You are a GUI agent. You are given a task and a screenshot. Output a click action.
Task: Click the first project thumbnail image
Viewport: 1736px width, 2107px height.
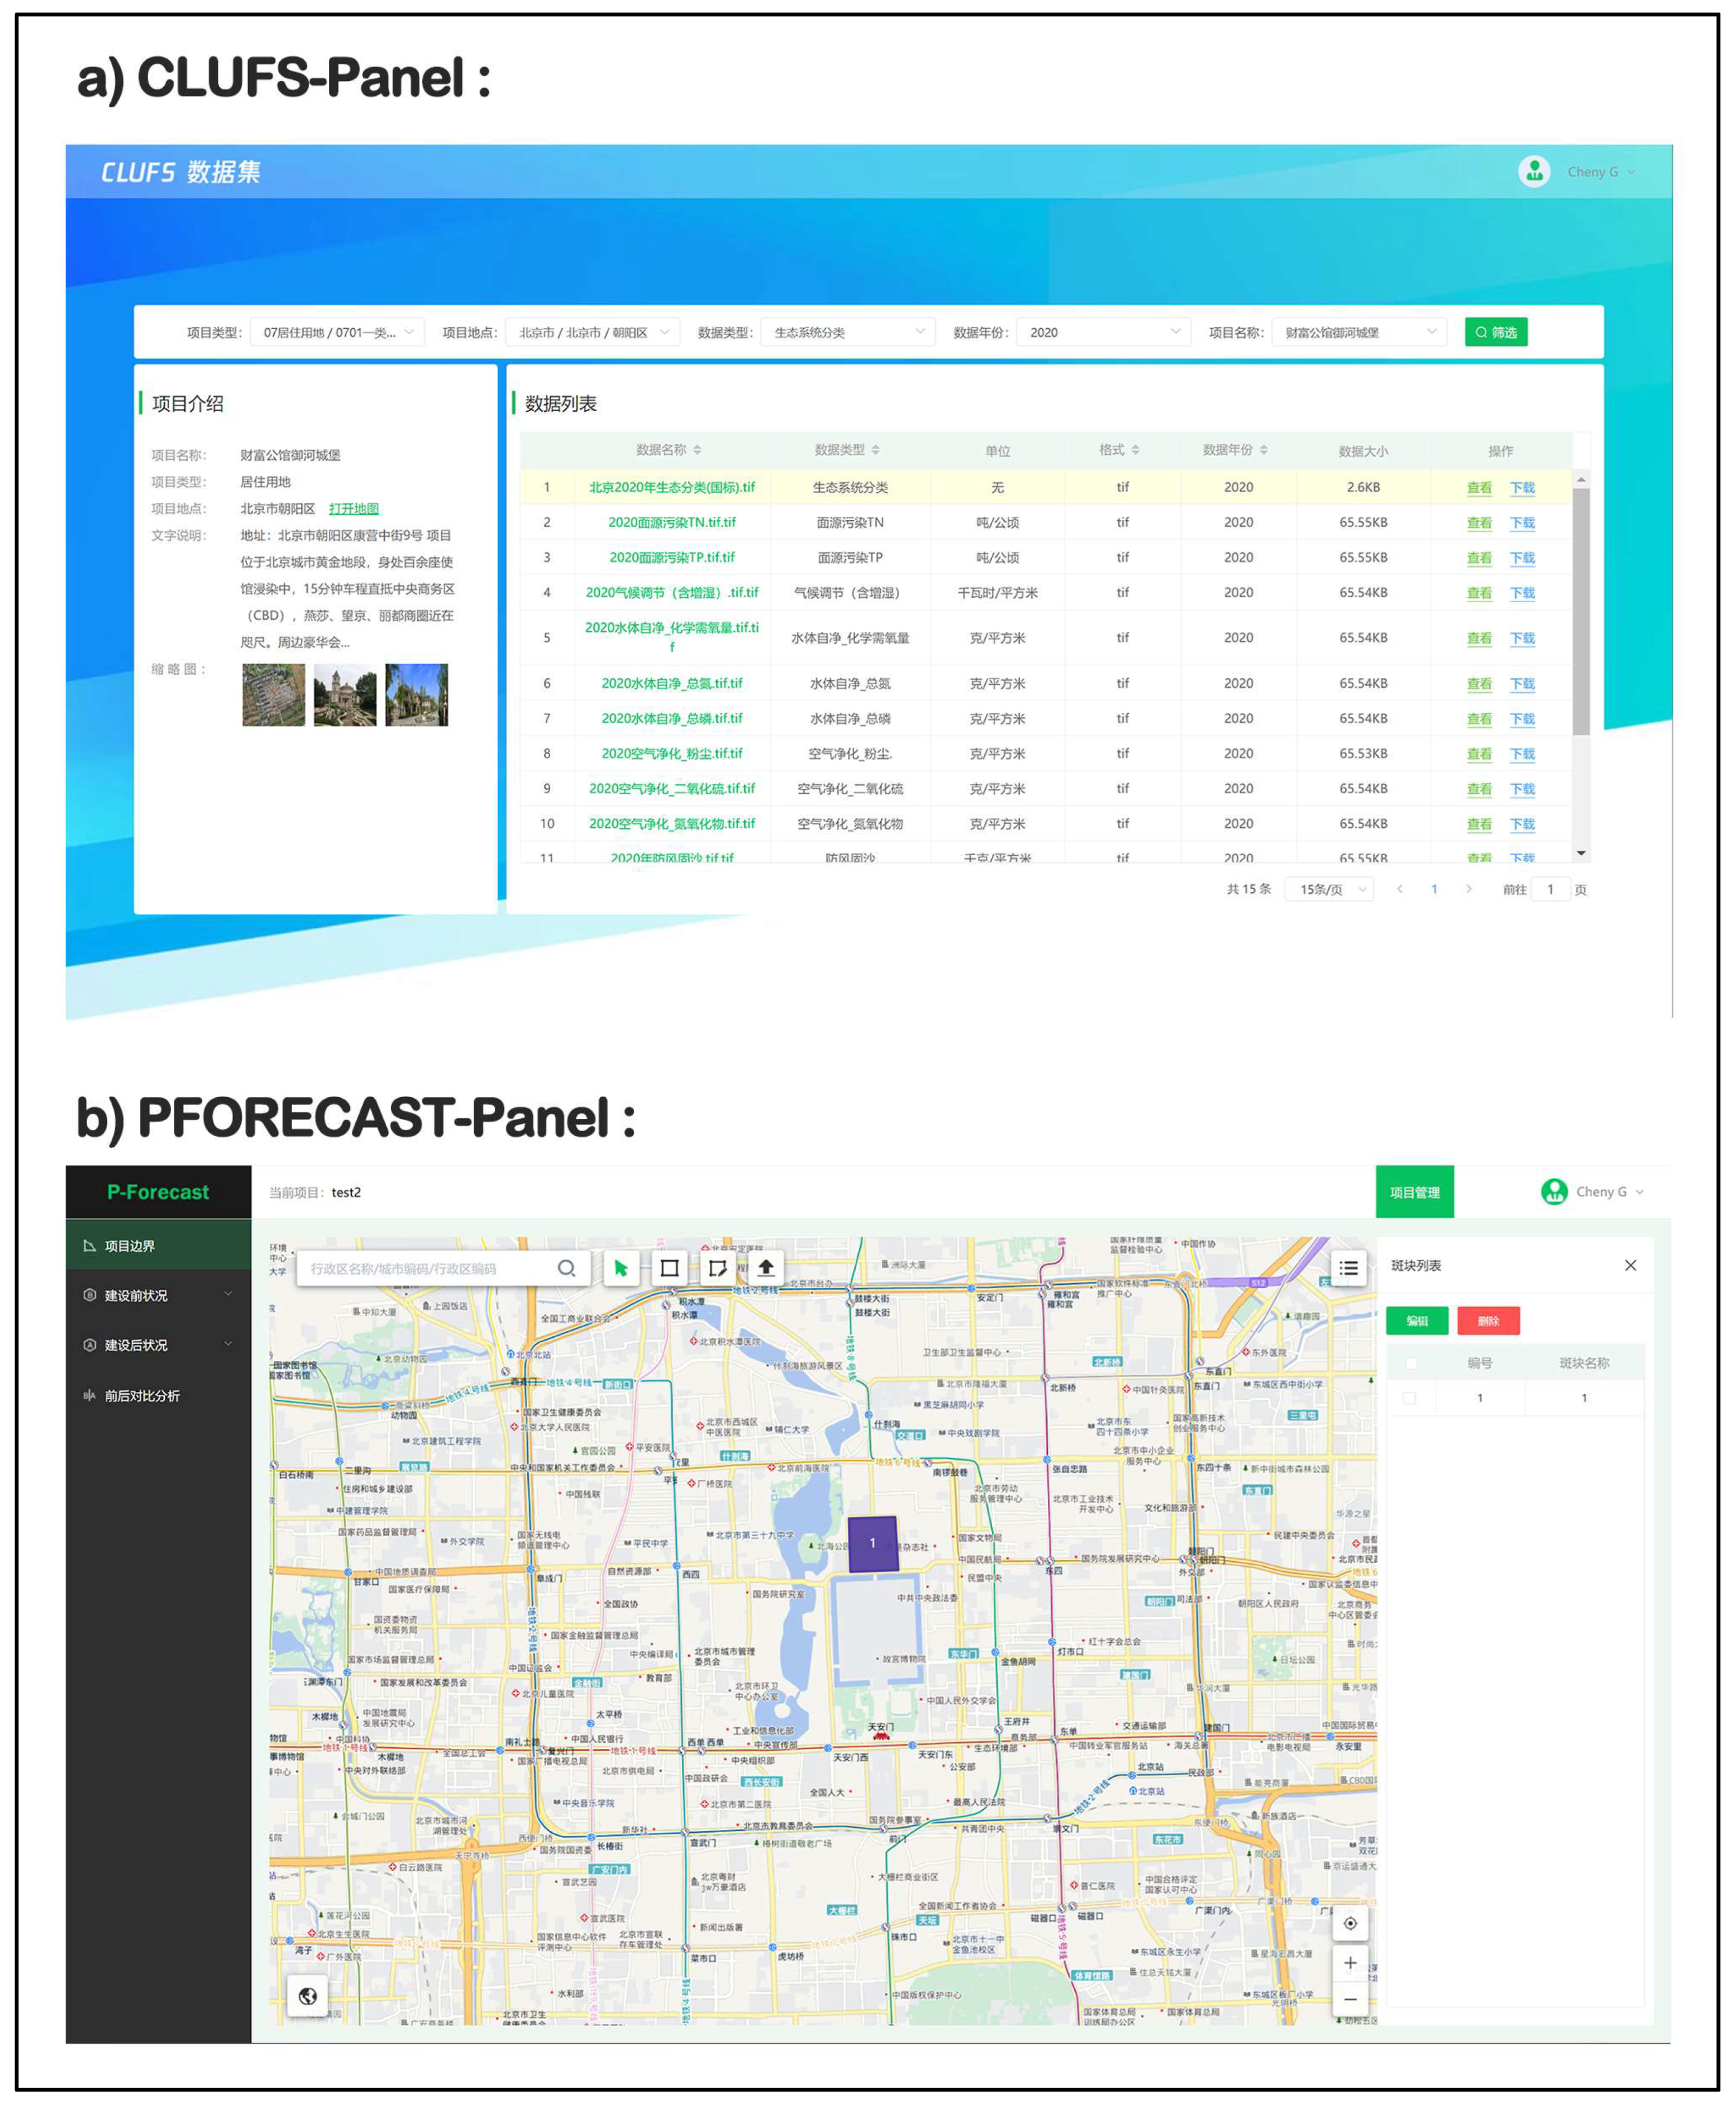point(273,694)
